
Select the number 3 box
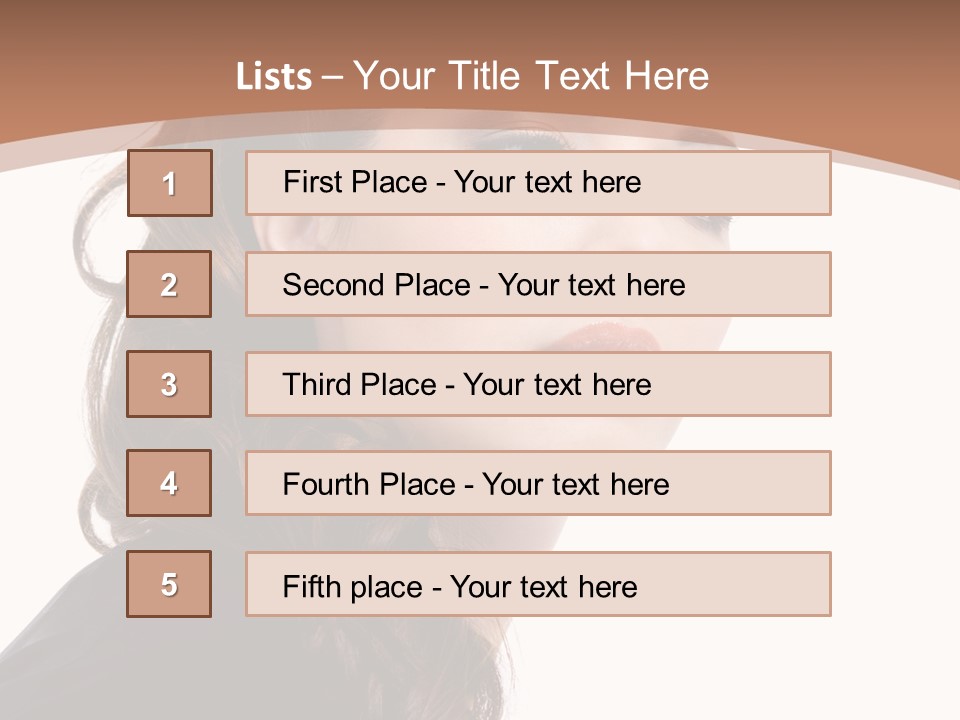(169, 384)
